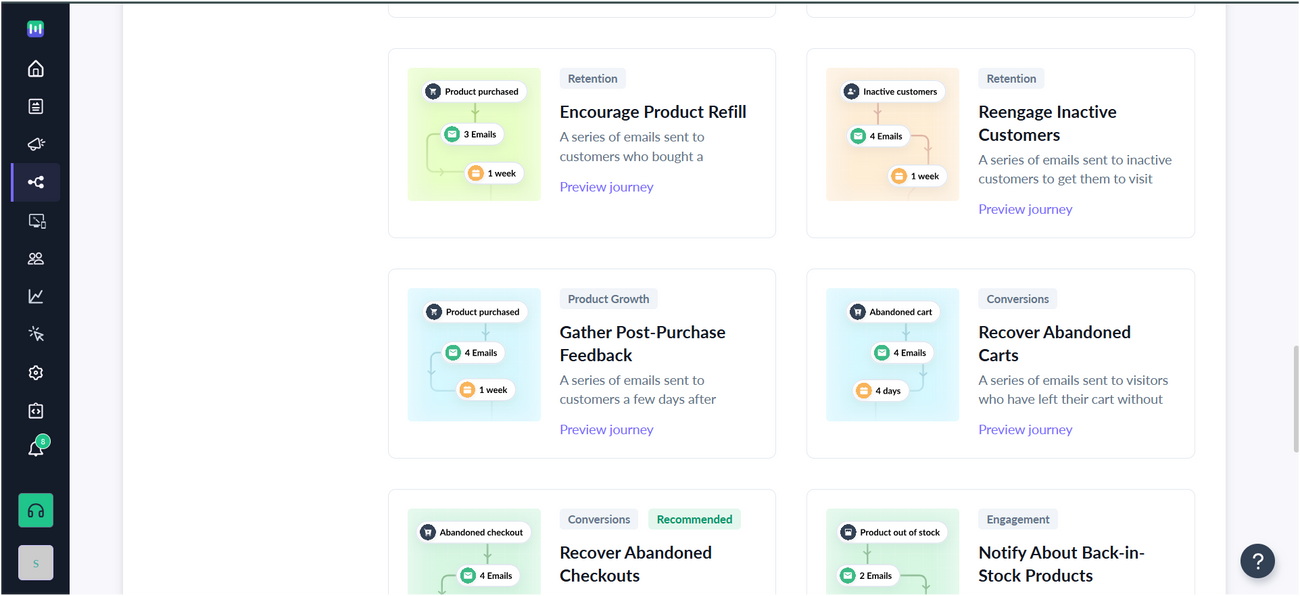Viewport: 1300px width, 596px height.
Task: Open the forms/document icon in sidebar
Action: (x=36, y=106)
